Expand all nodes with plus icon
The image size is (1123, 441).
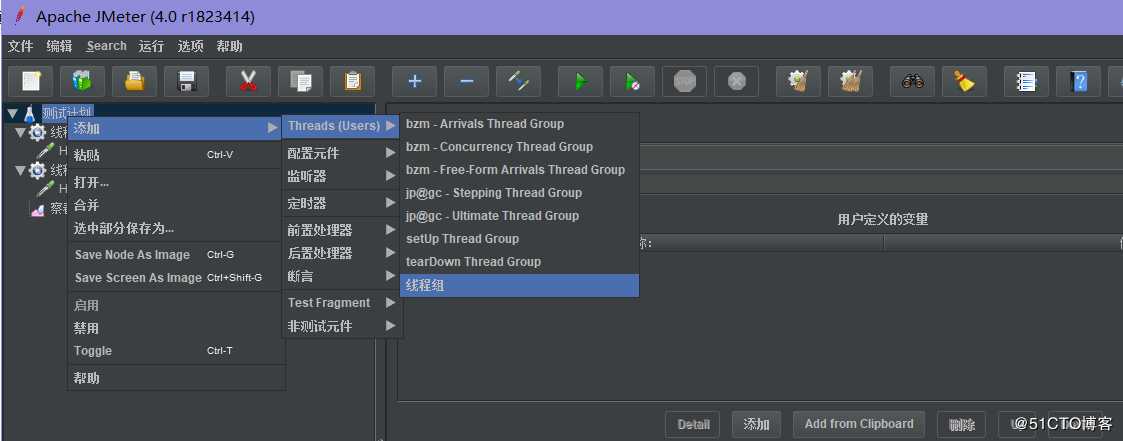[x=414, y=81]
